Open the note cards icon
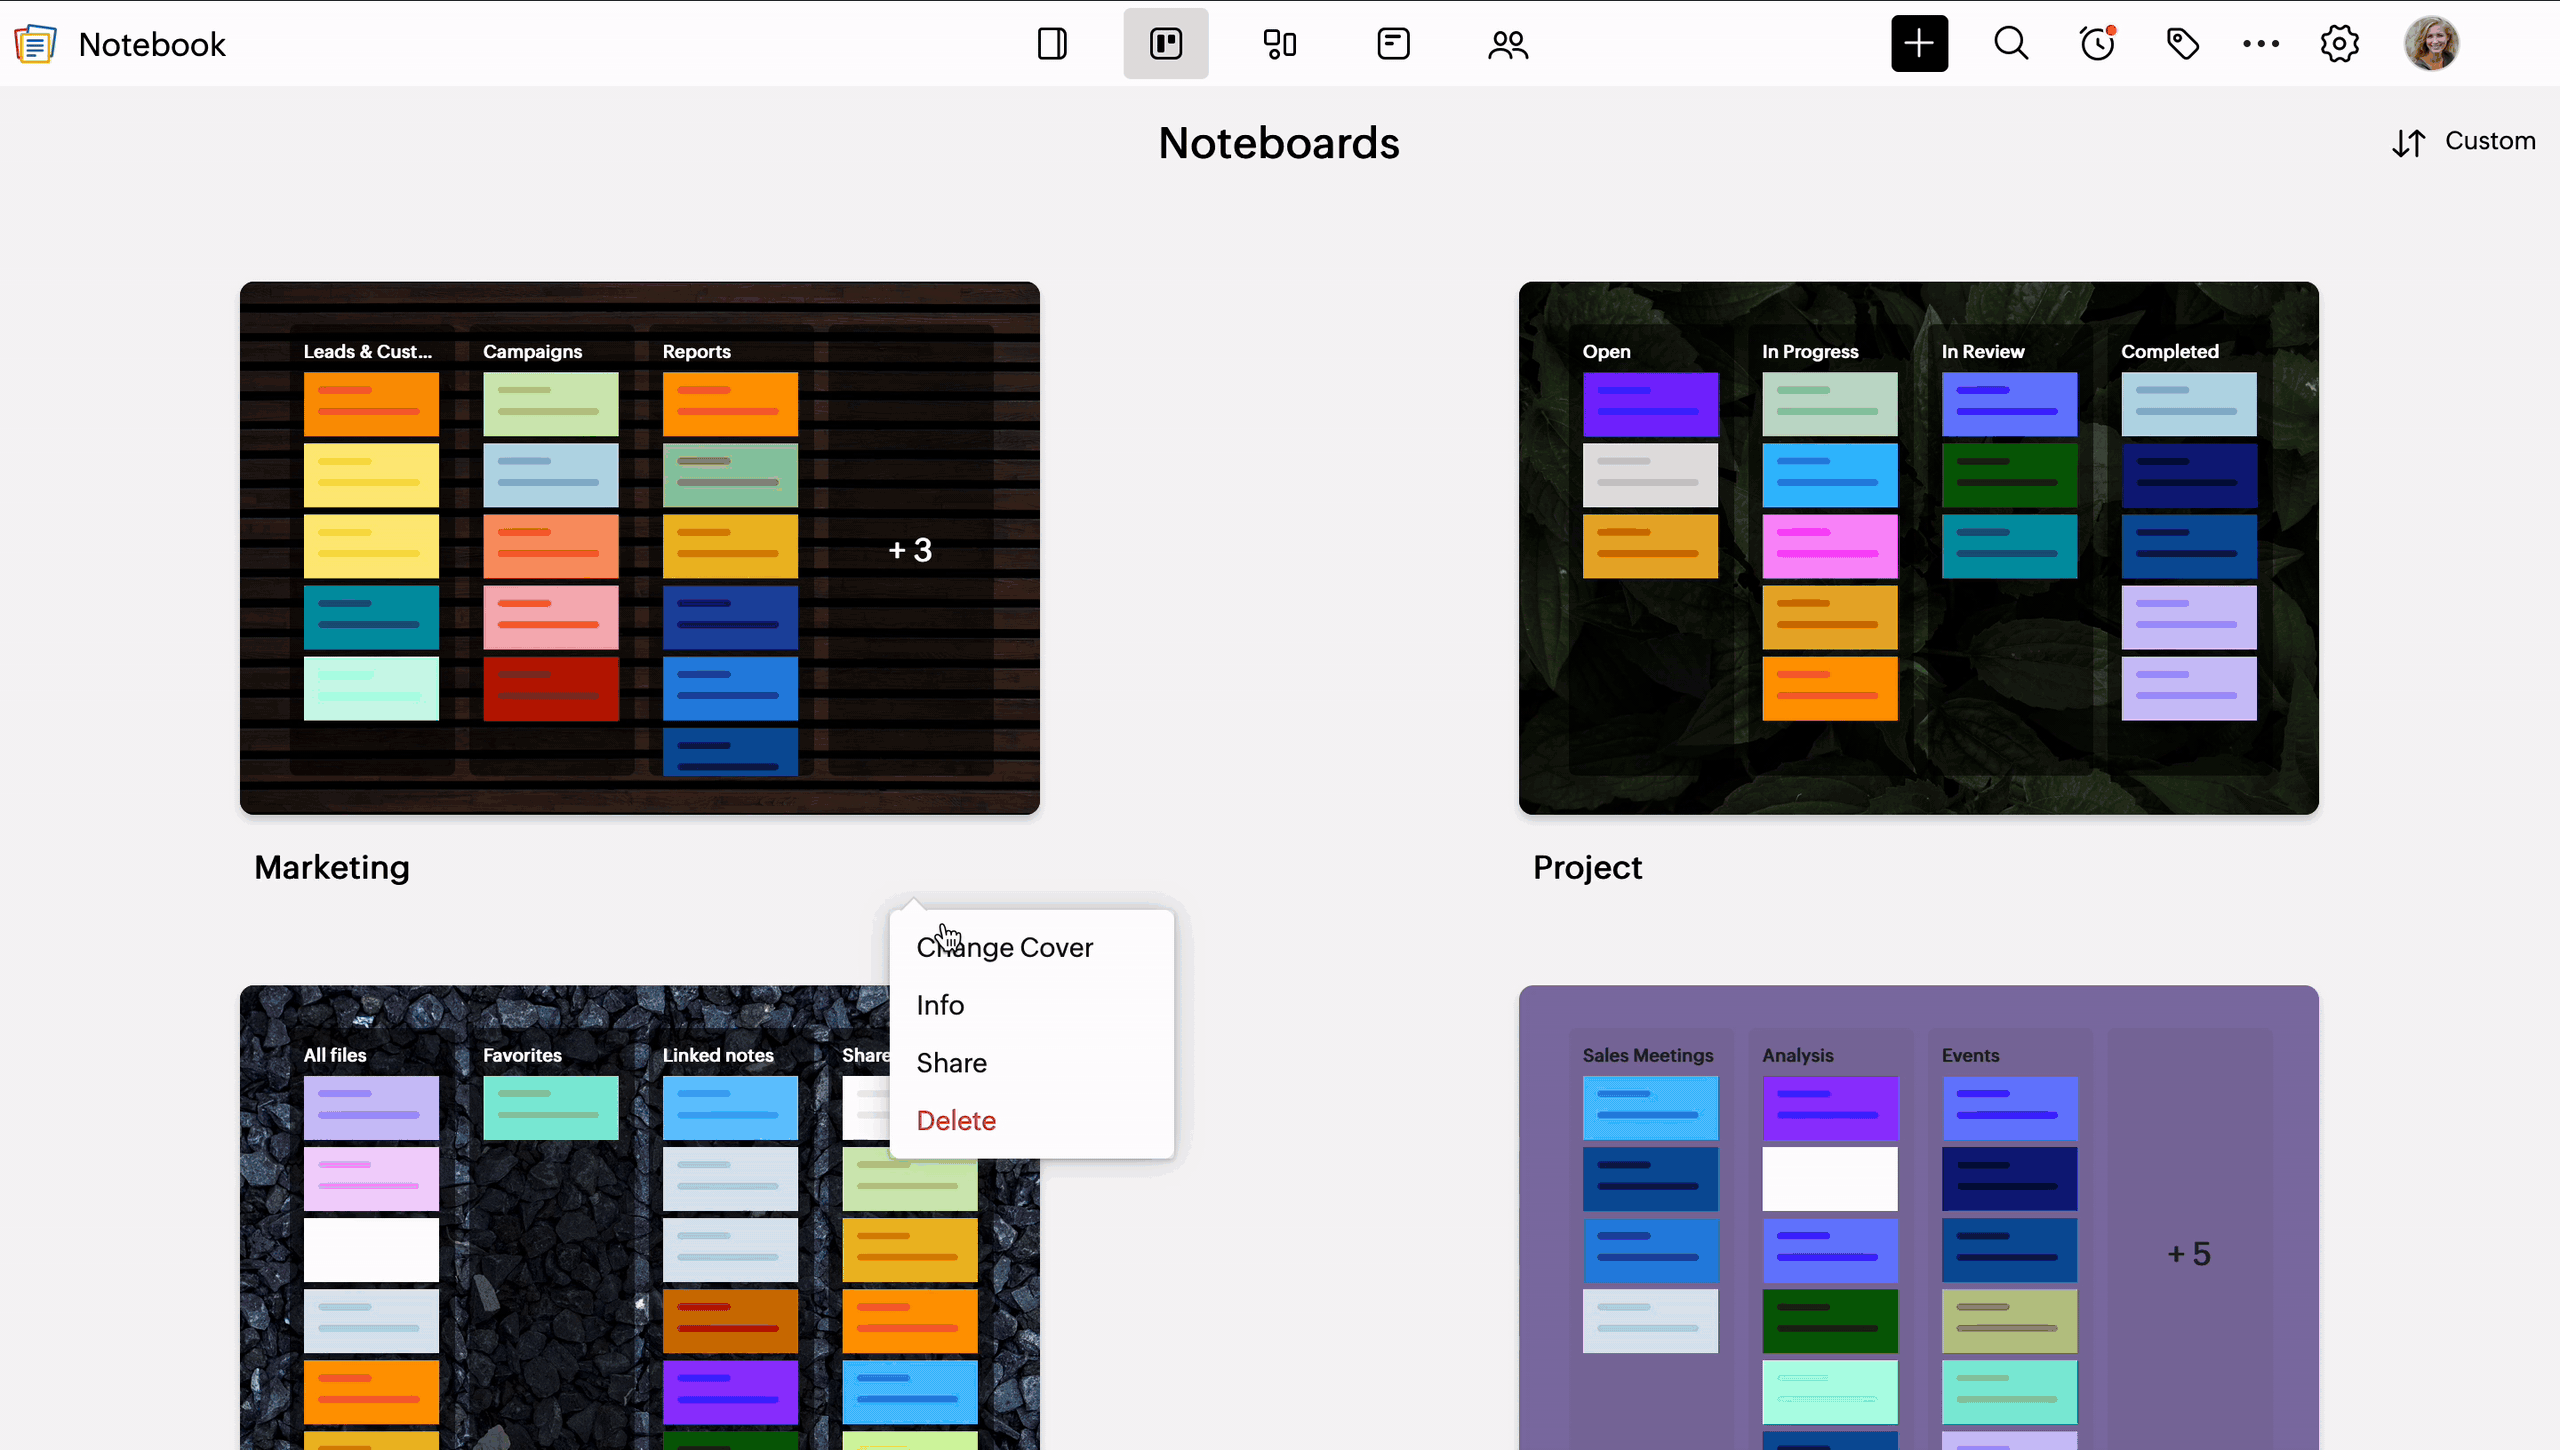 coord(1393,44)
